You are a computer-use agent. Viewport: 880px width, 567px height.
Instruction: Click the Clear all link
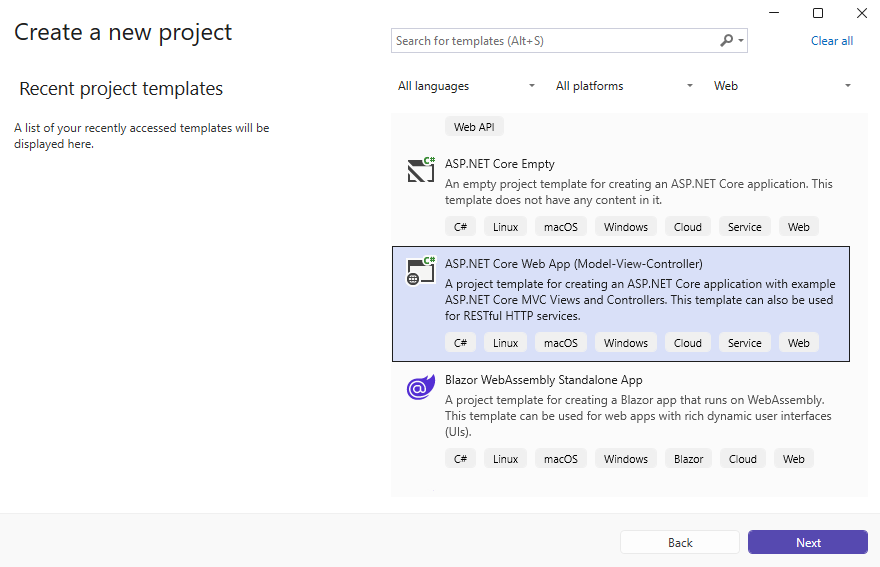(832, 41)
